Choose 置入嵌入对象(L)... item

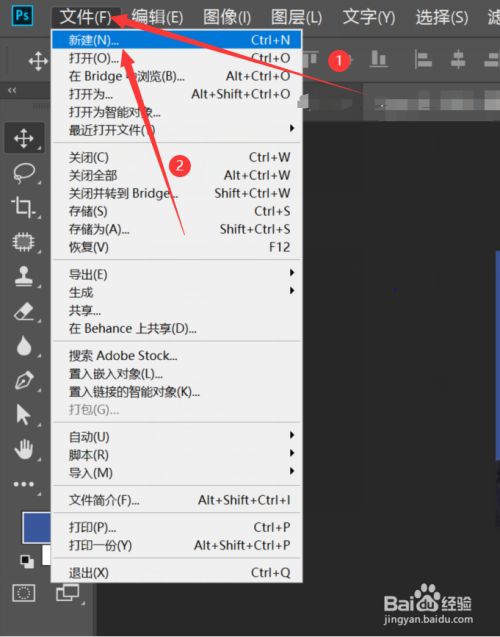[x=177, y=373]
